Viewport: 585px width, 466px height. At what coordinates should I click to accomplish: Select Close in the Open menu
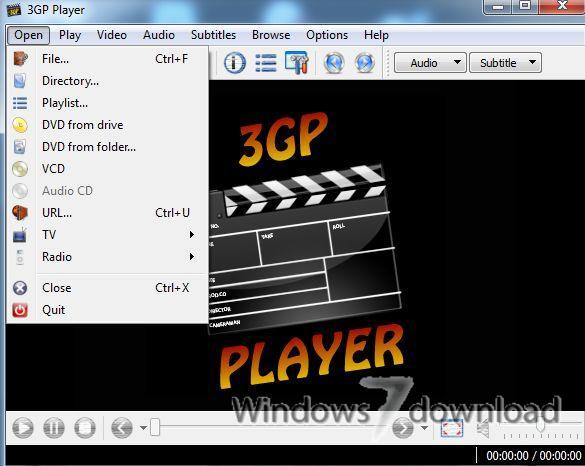tap(107, 288)
